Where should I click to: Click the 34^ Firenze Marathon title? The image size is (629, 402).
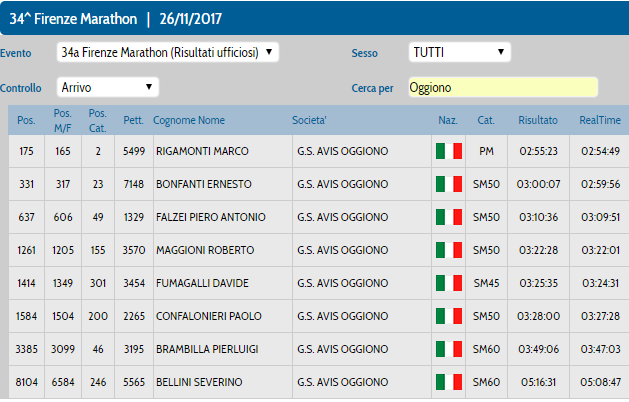73,19
